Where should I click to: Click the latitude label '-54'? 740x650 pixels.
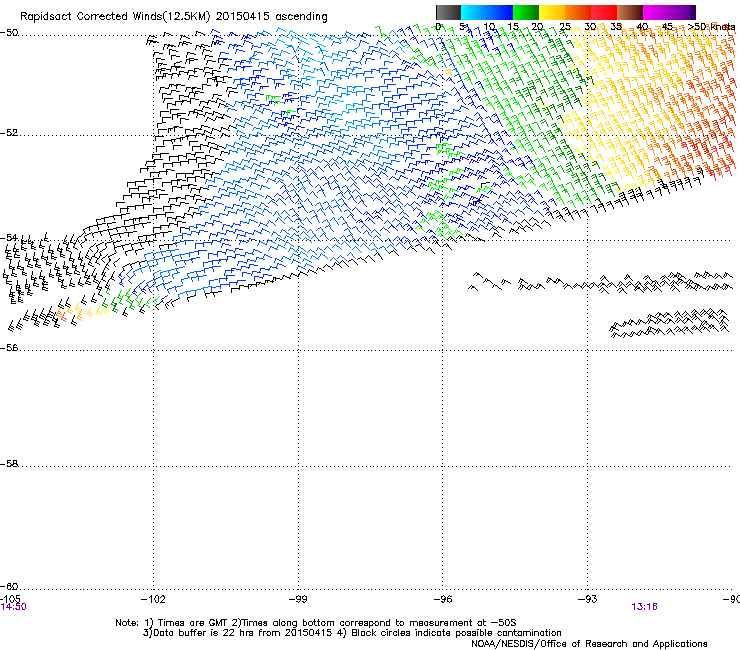9,237
